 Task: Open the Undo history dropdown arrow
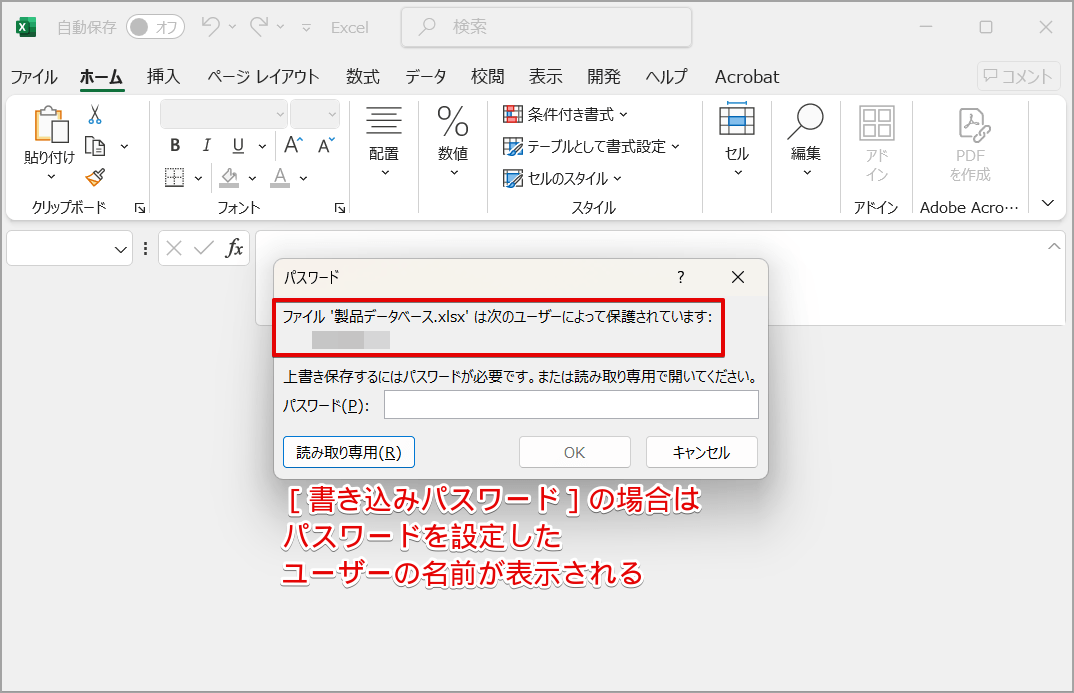click(x=232, y=27)
